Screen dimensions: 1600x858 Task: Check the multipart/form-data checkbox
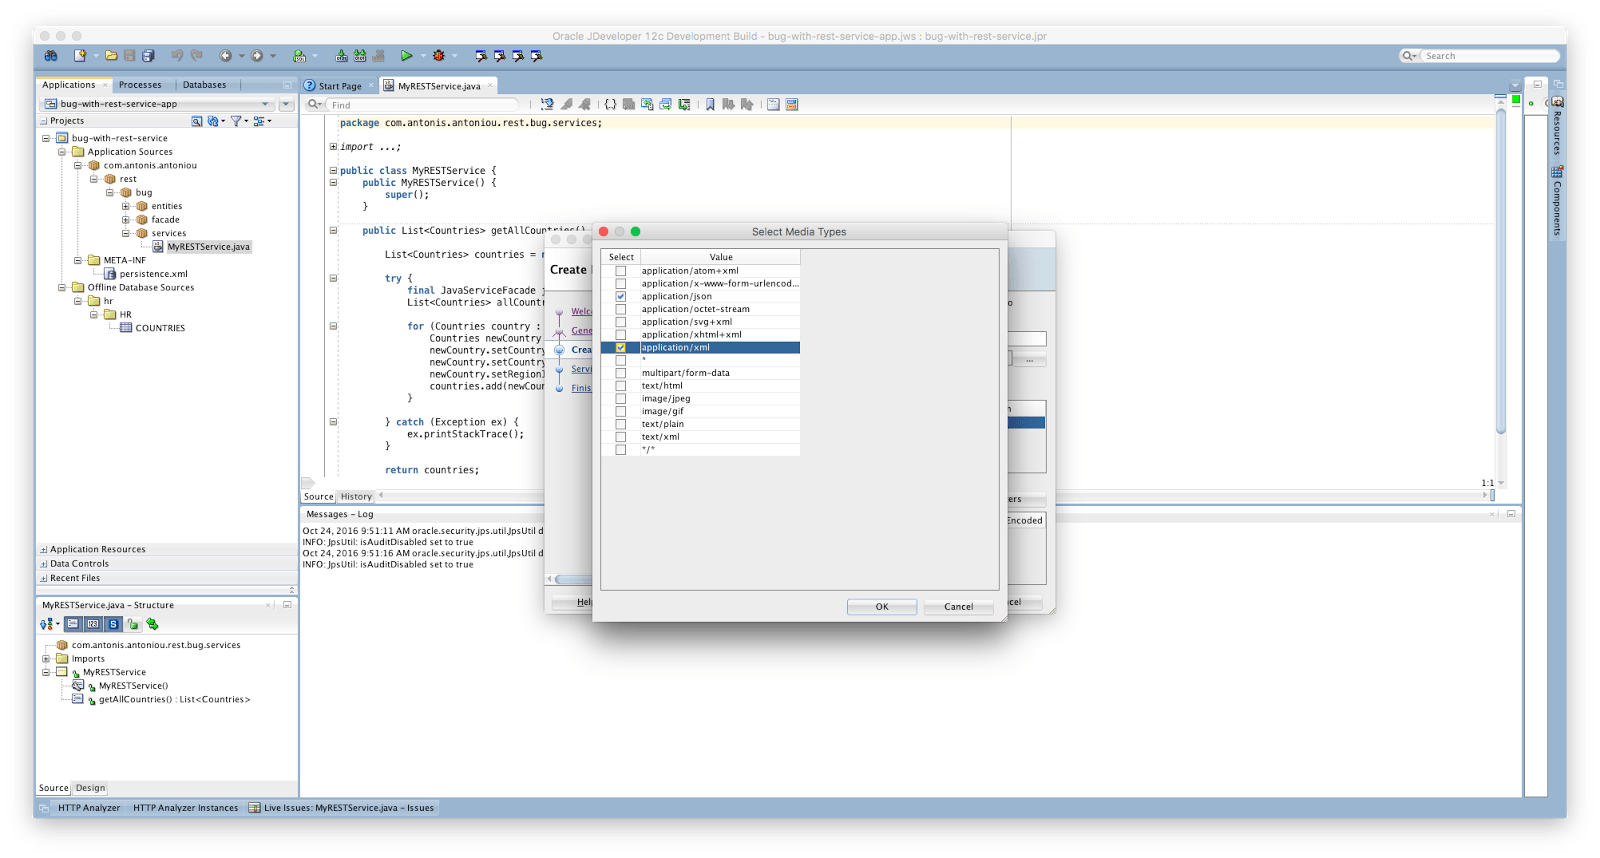click(620, 373)
